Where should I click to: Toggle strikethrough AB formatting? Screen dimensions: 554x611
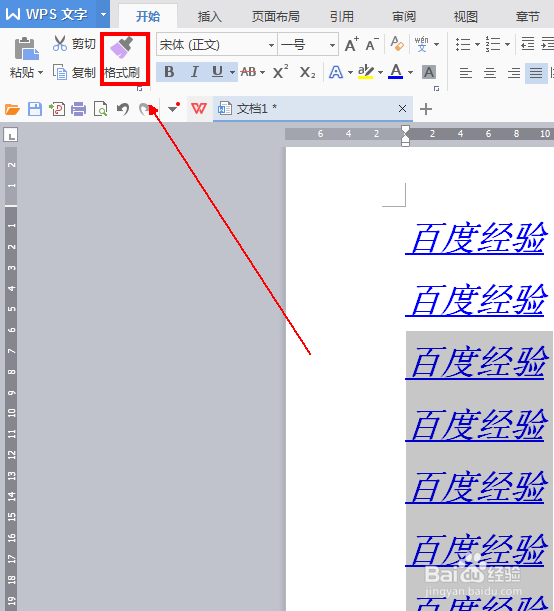click(x=248, y=72)
